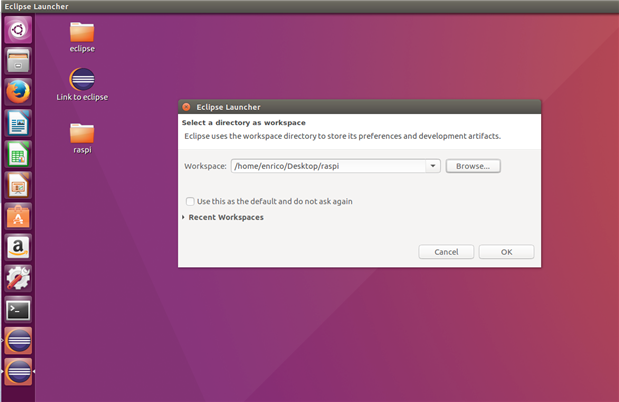Click the Browse... button

pos(473,166)
